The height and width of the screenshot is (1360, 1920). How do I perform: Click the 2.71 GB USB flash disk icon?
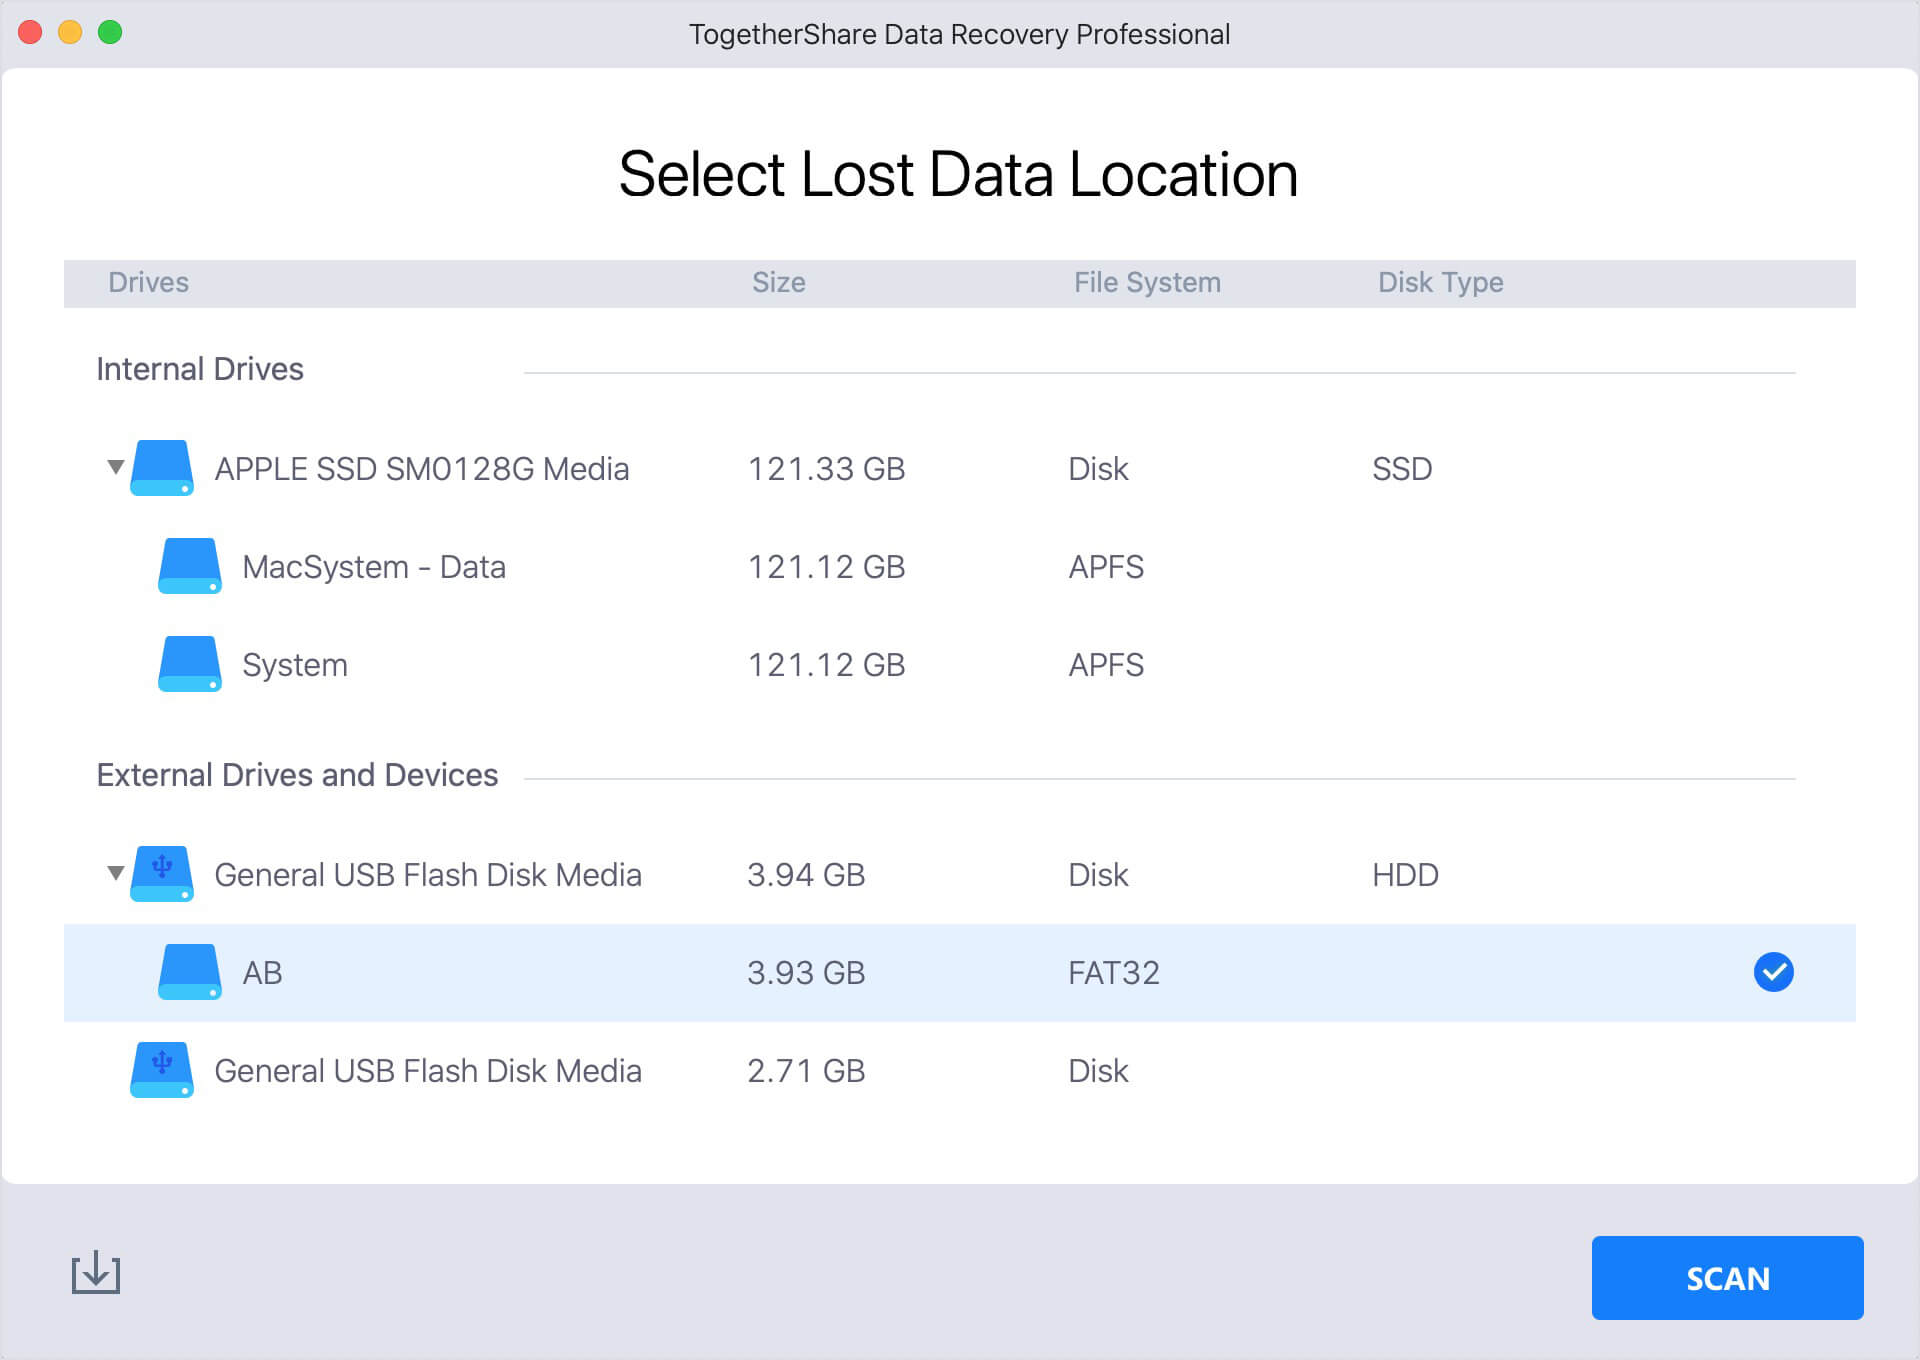point(162,1070)
